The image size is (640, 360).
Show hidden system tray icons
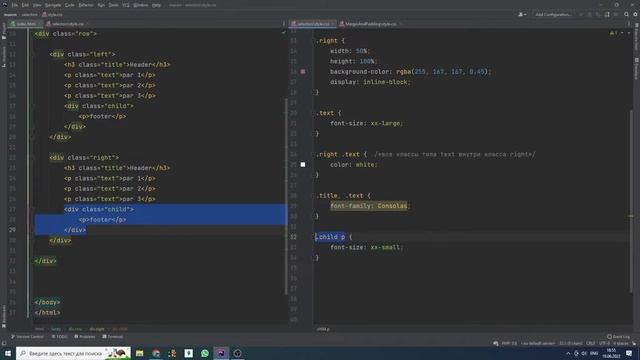click(x=568, y=353)
